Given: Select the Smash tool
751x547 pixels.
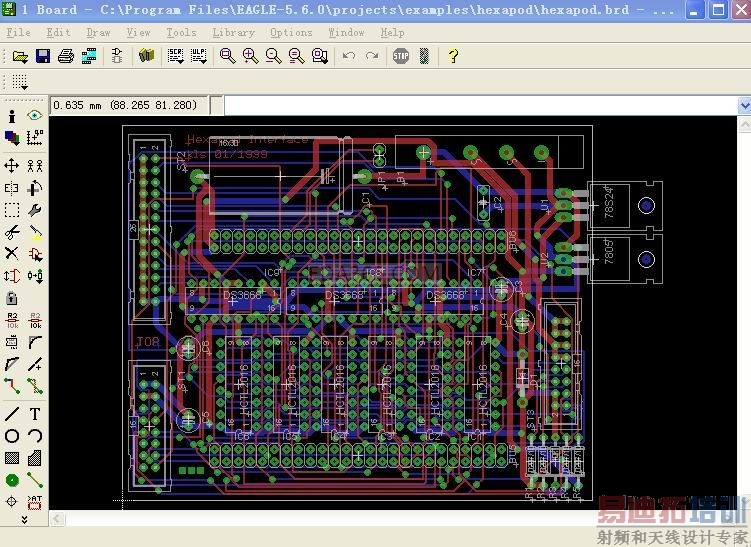Looking at the screenshot, I should pyautogui.click(x=12, y=342).
